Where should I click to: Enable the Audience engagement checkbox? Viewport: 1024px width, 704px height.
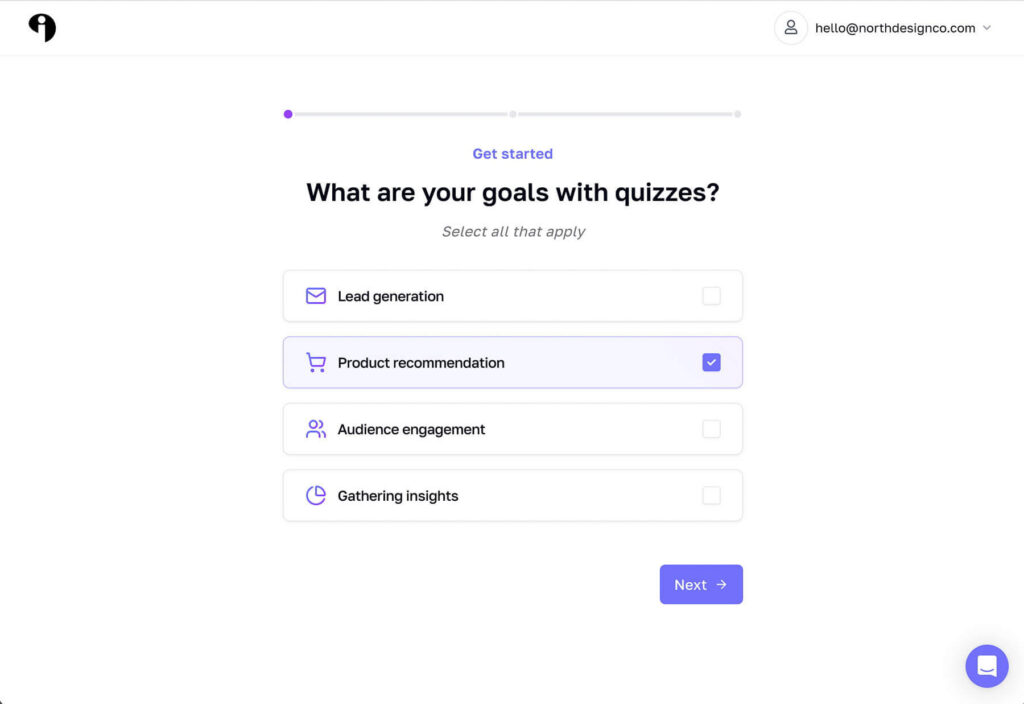(x=711, y=429)
